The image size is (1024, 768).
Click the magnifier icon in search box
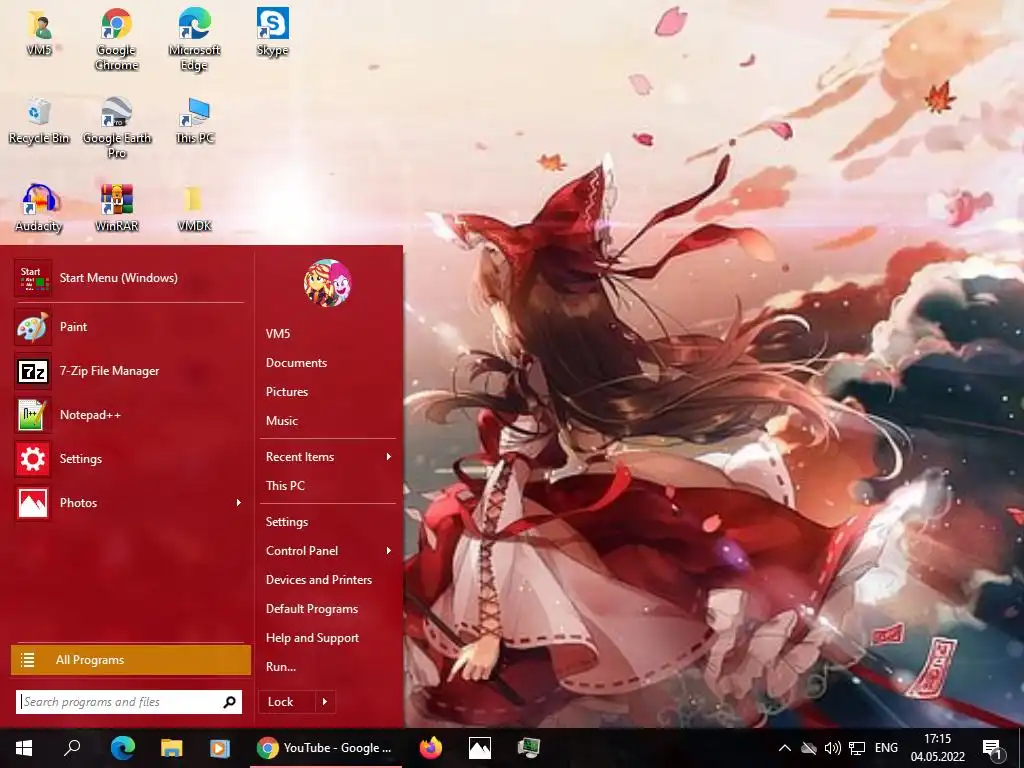coord(229,702)
